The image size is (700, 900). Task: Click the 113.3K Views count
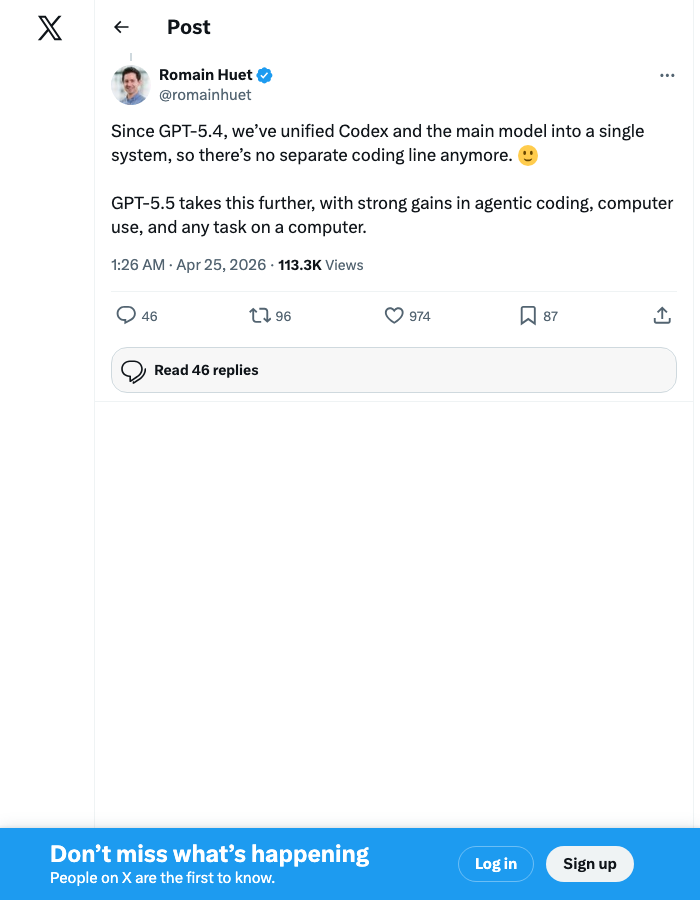tap(320, 265)
